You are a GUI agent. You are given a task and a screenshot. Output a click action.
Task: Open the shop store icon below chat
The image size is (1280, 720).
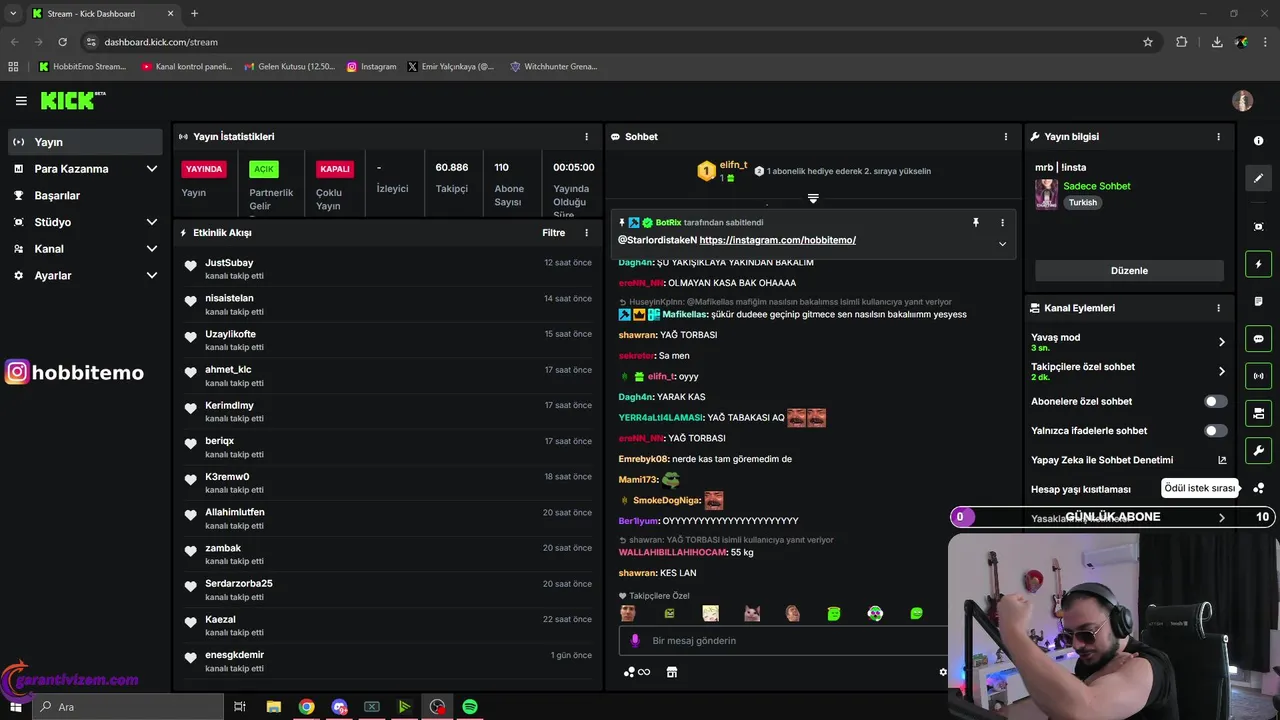click(x=672, y=672)
